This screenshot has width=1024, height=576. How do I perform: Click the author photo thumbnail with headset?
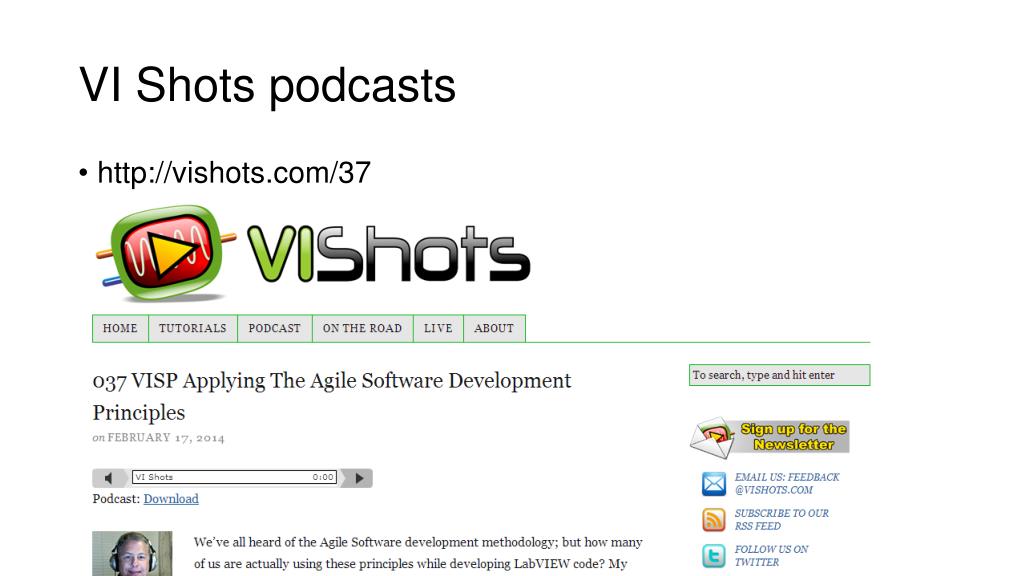132,554
